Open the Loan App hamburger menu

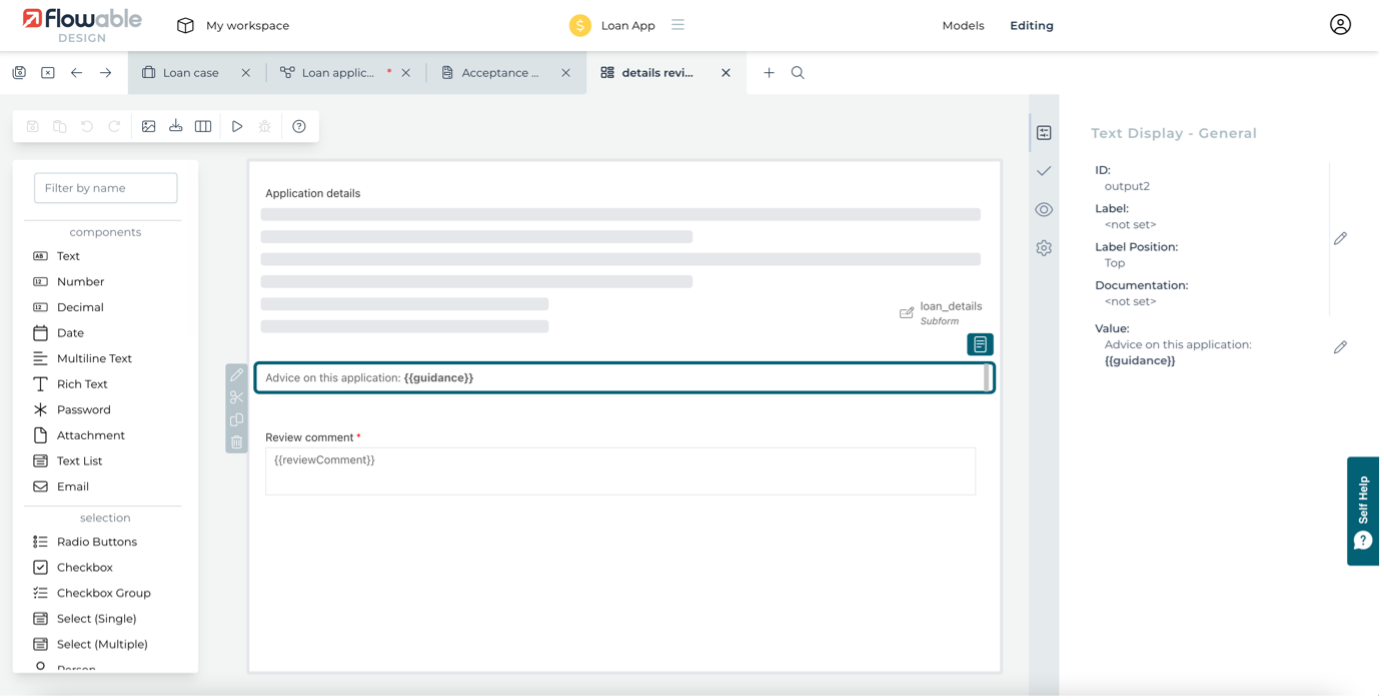tap(678, 25)
